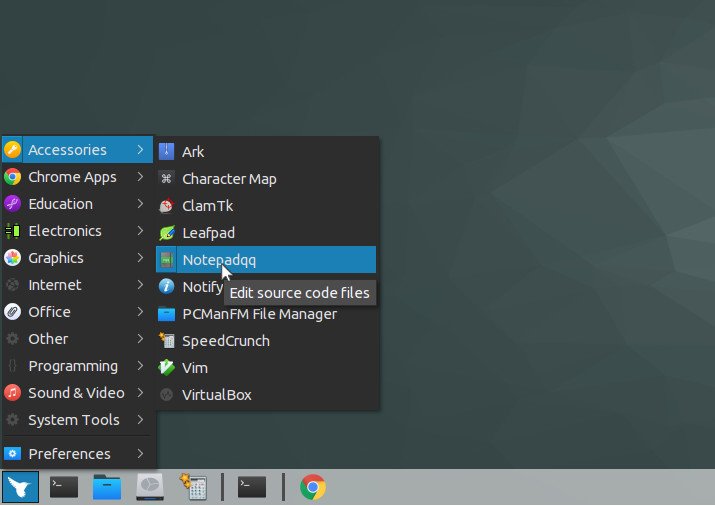Launch VirtualBox from the submenu
Screen dimensions: 715x506
coord(266,394)
